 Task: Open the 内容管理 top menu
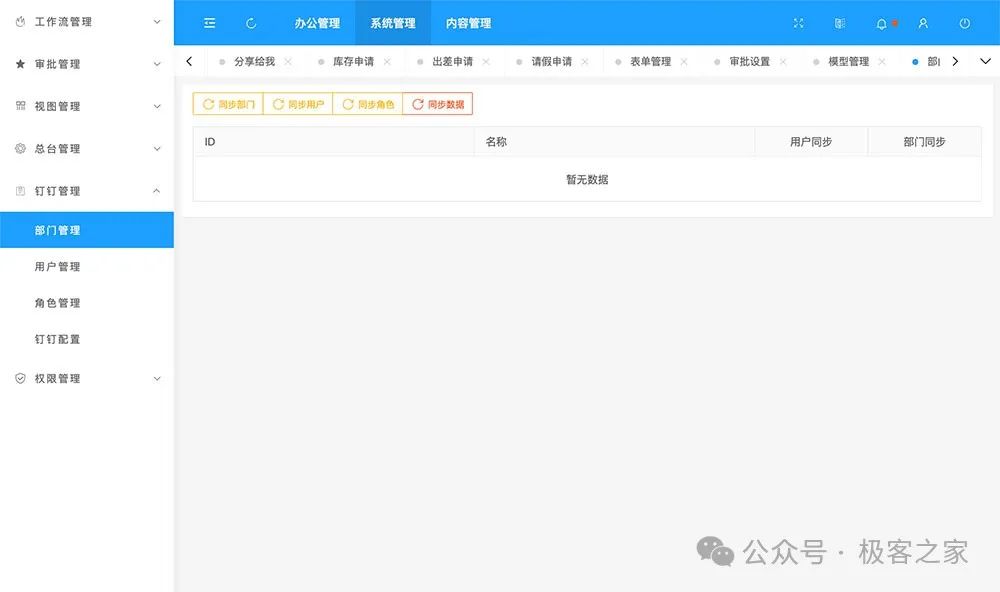pos(468,23)
